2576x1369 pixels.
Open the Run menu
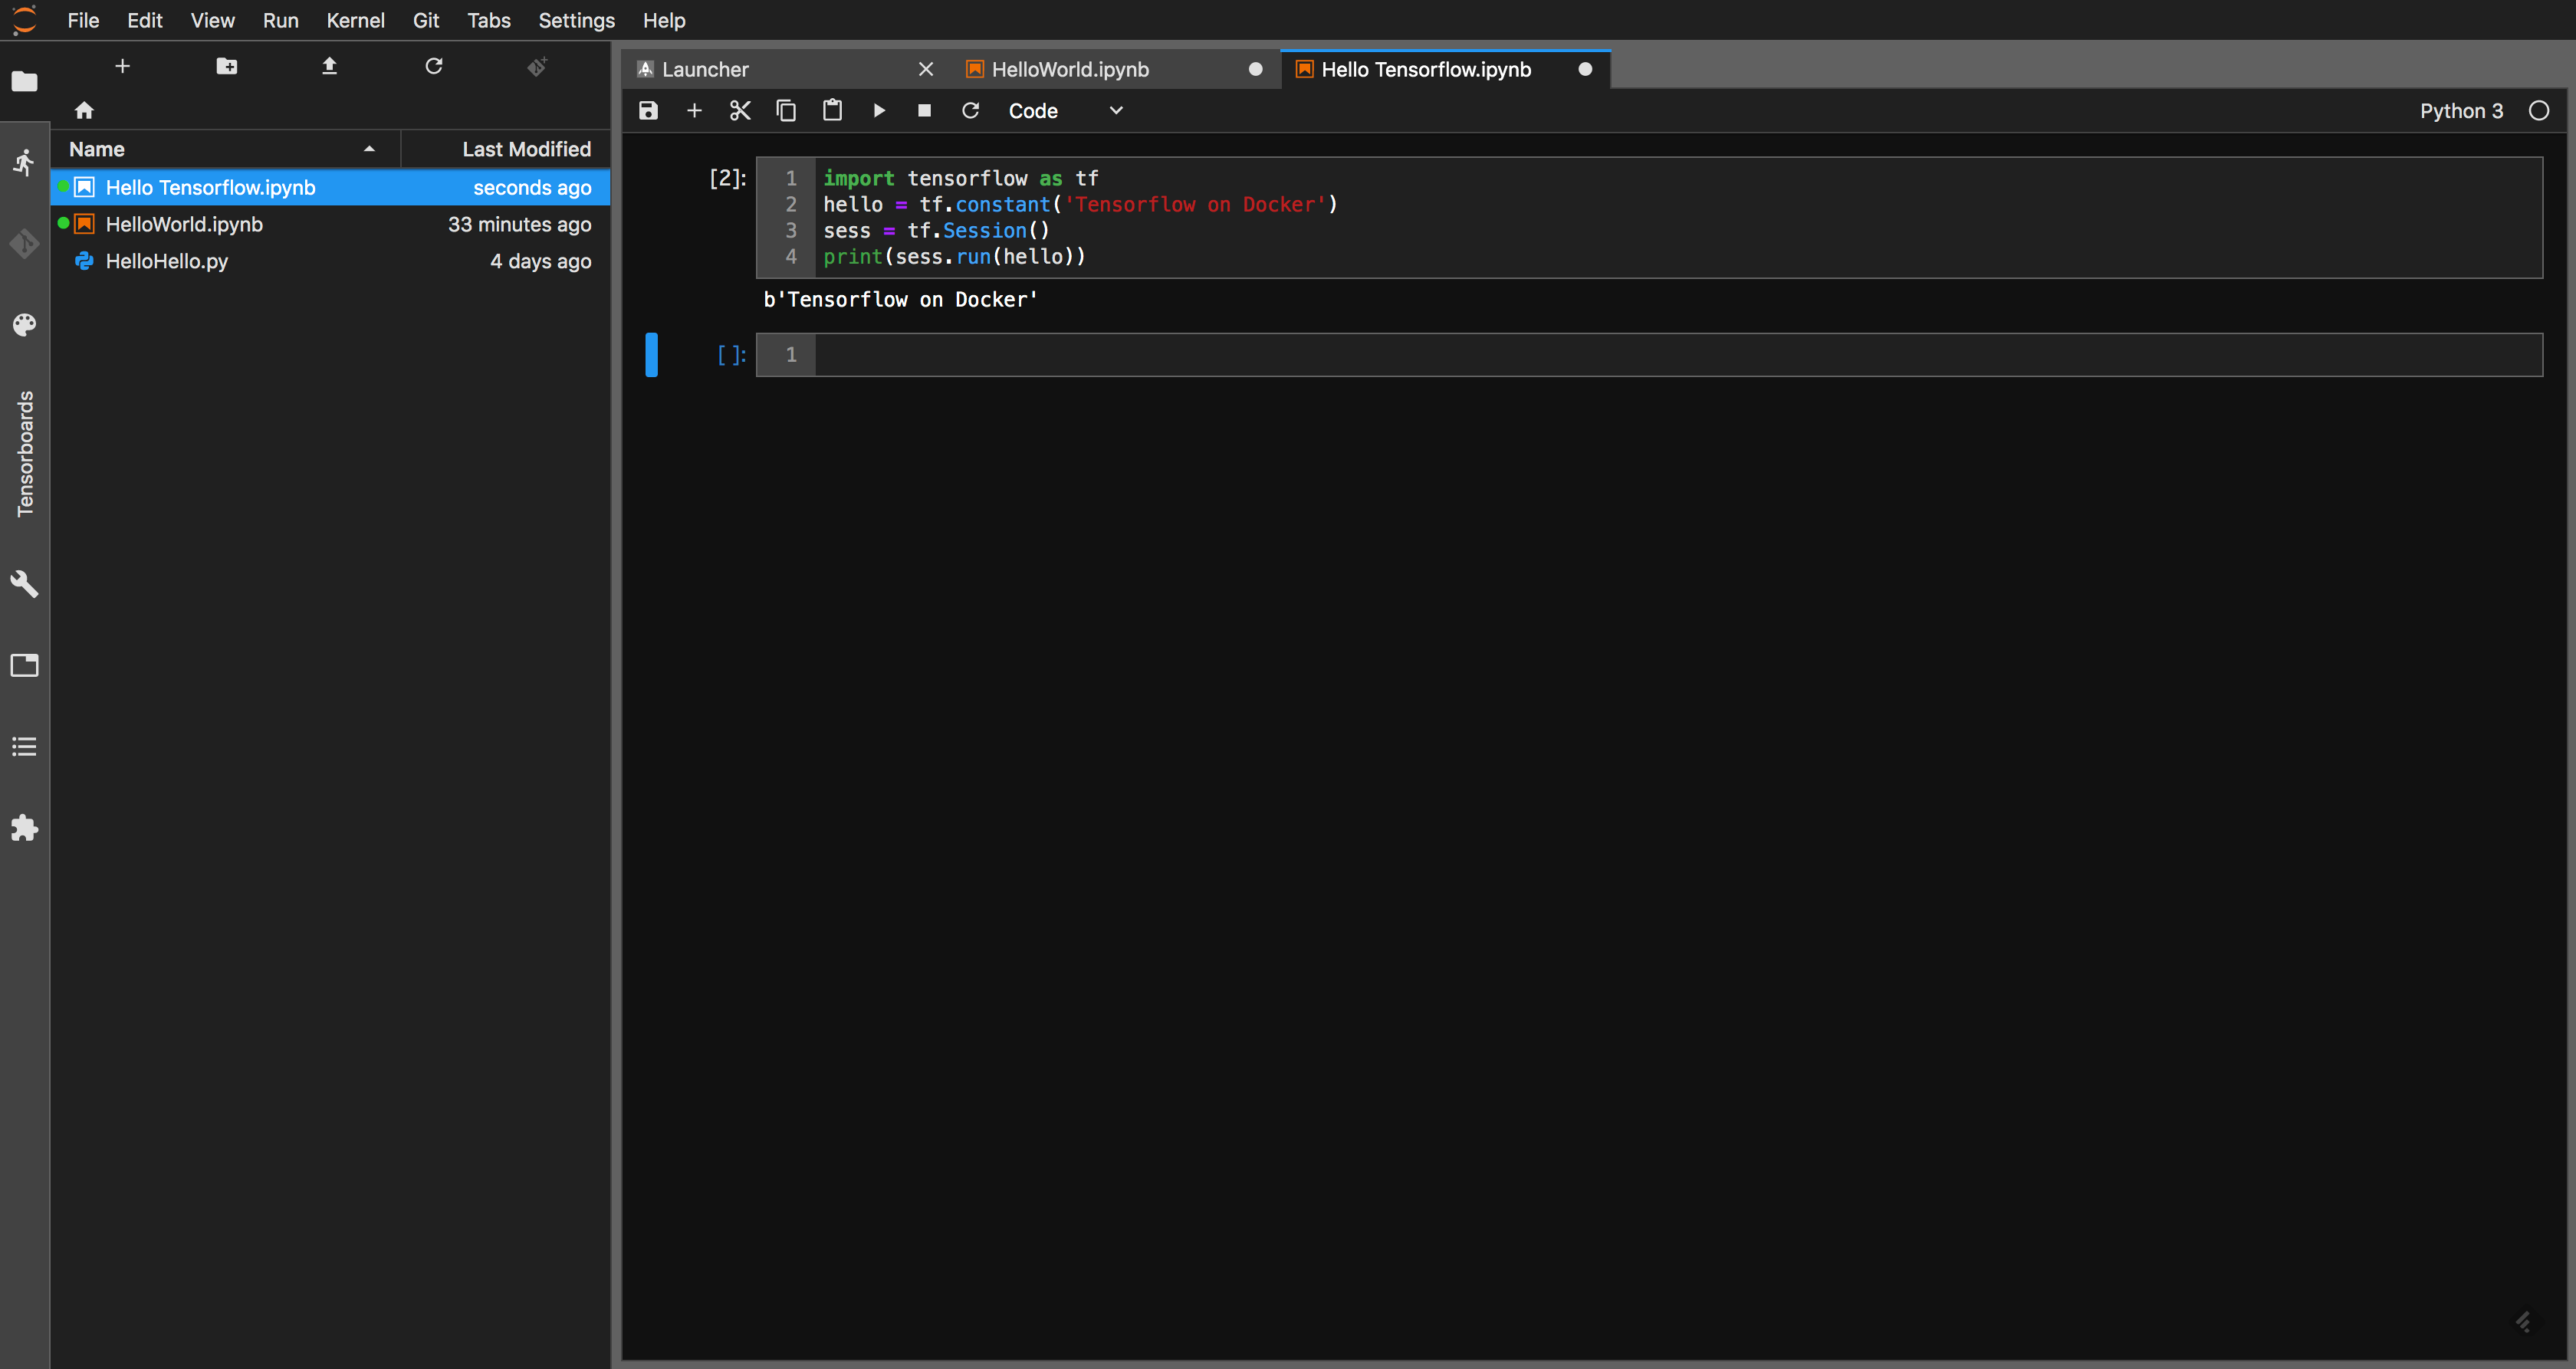pyautogui.click(x=281, y=20)
